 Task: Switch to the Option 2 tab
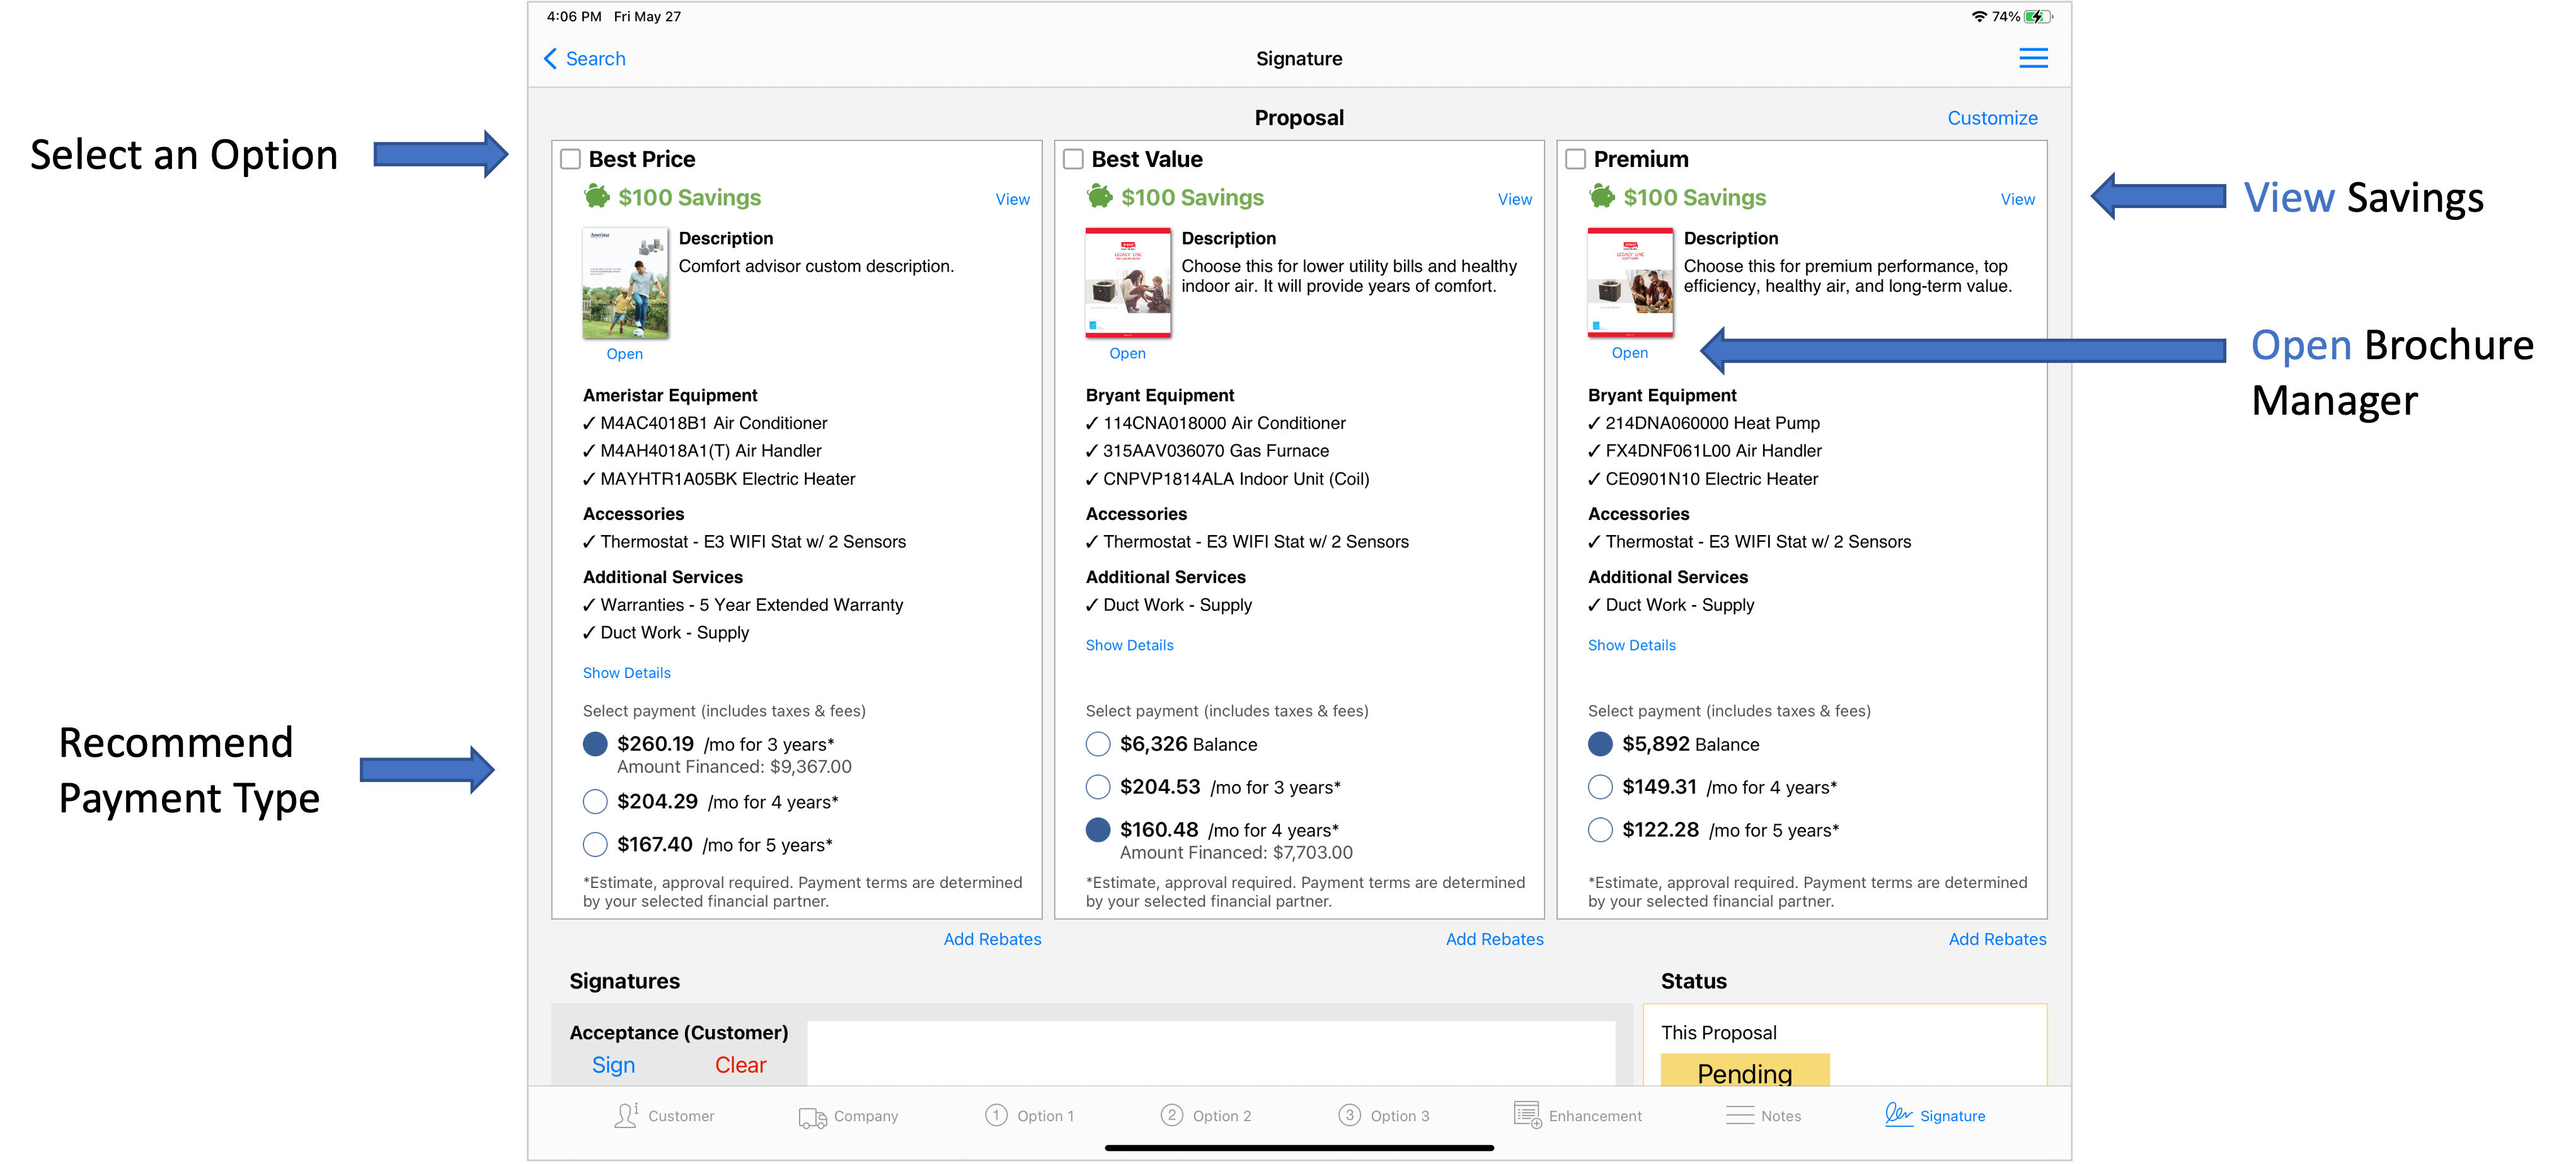(x=1206, y=1116)
